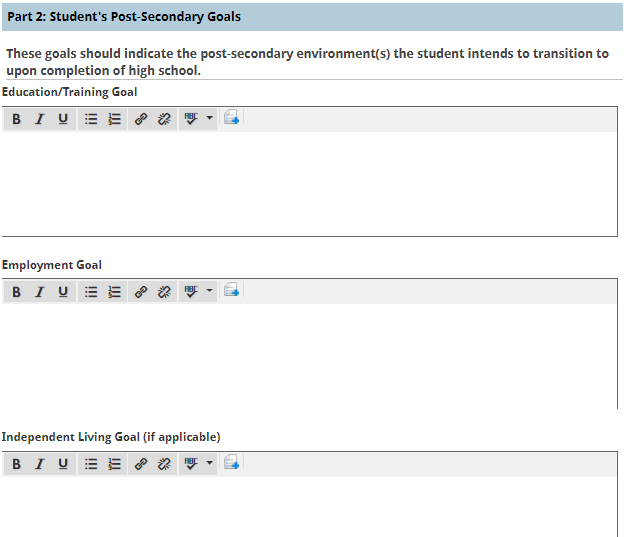This screenshot has height=537, width=627.
Task: Toggle Italic in Independent Living Goal editor
Action: click(39, 464)
